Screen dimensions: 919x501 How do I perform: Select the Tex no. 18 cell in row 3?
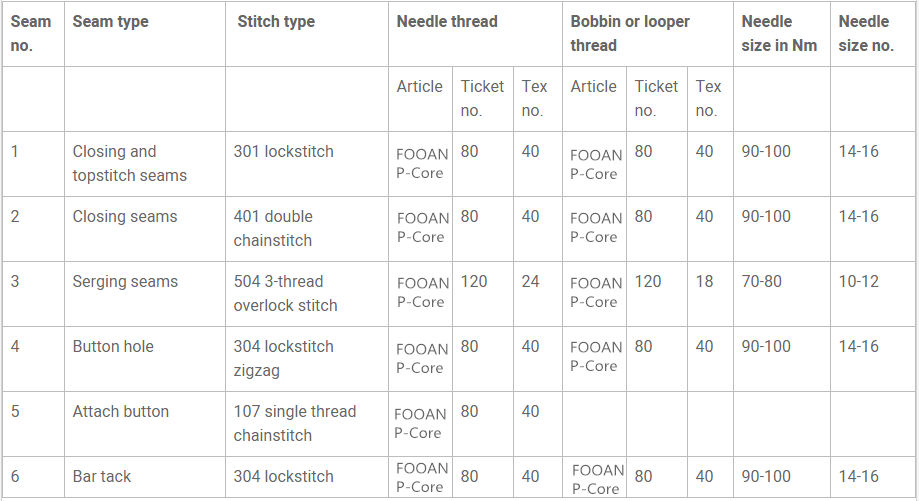(x=710, y=294)
